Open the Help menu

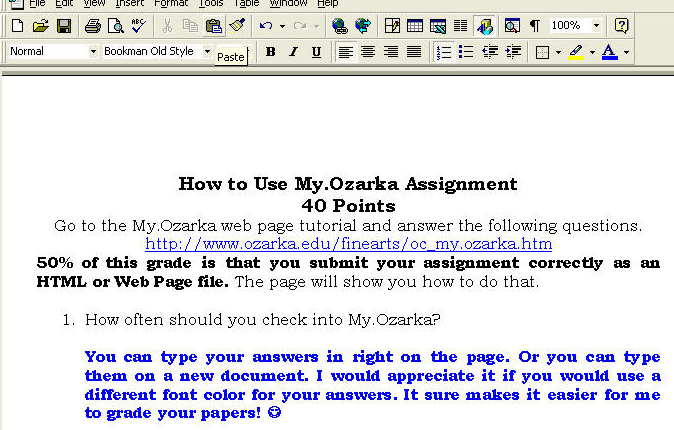tap(328, 3)
